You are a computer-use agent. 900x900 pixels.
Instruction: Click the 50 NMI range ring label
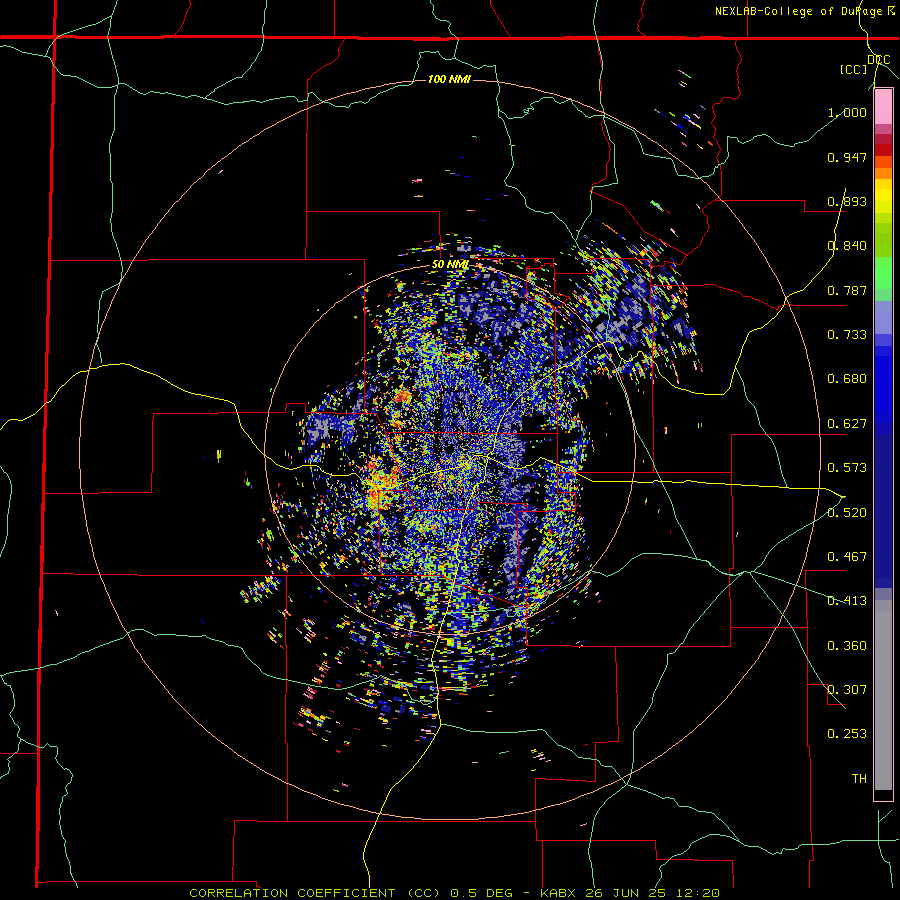coord(451,265)
